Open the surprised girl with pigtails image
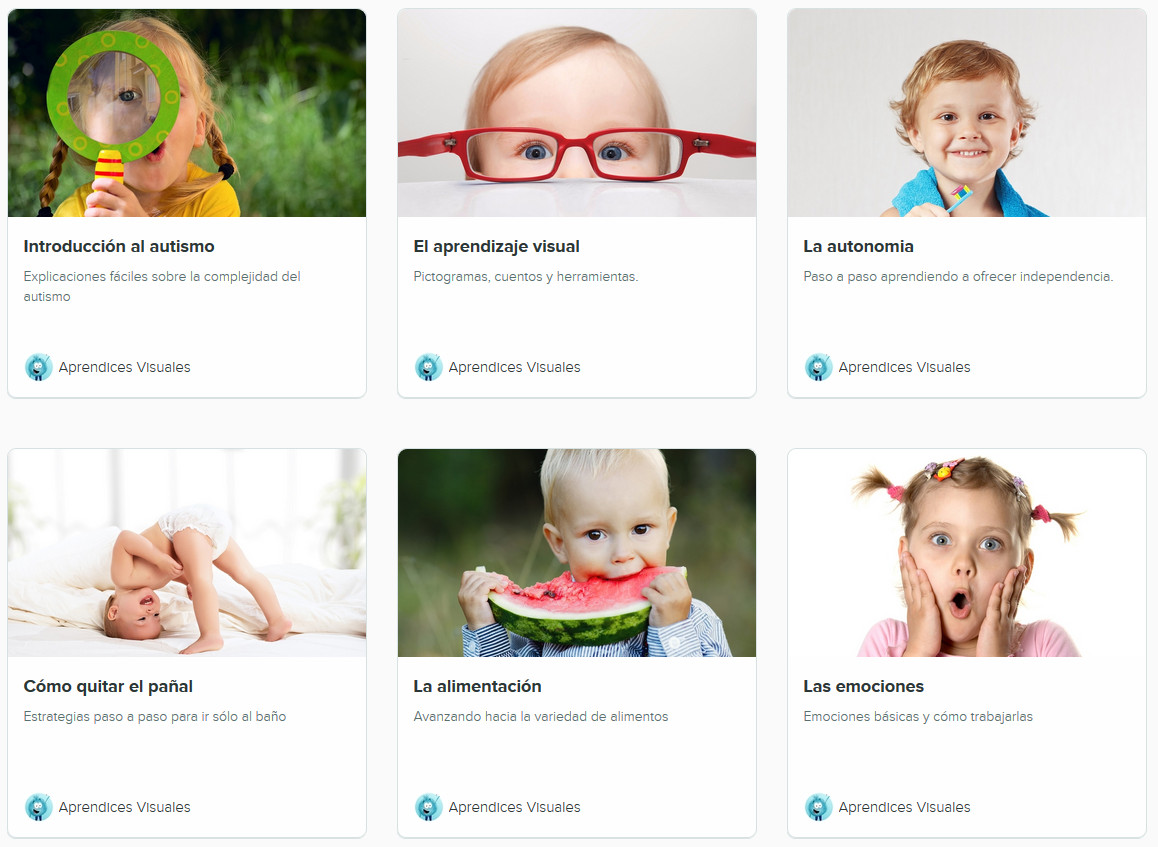1158x847 pixels. [967, 553]
